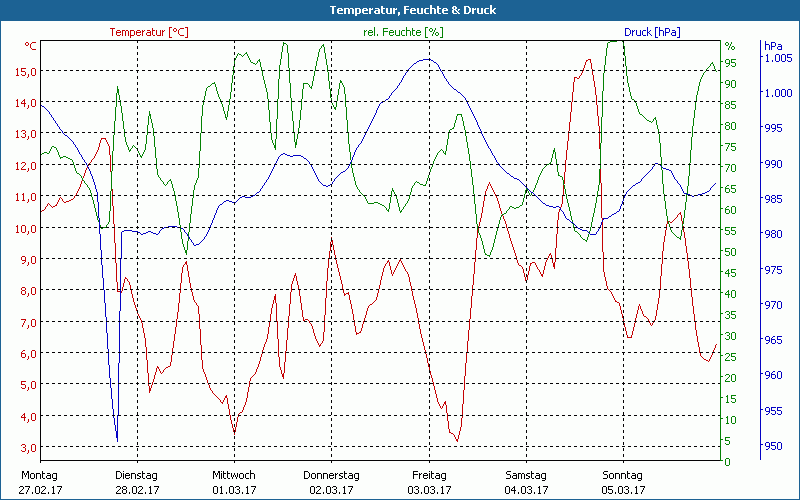Click the 1.005 tick on pressure axis
800x500 pixels.
778,58
